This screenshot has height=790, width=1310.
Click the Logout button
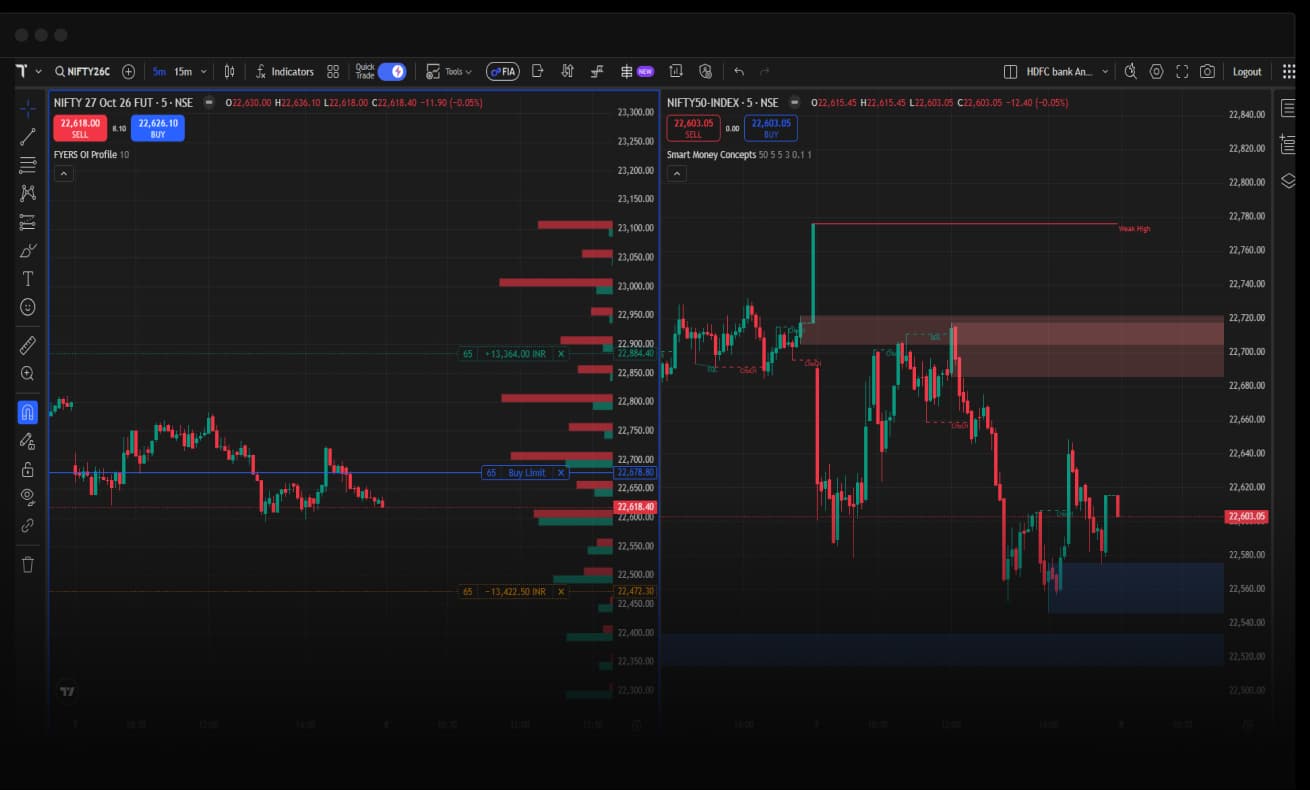[1247, 71]
